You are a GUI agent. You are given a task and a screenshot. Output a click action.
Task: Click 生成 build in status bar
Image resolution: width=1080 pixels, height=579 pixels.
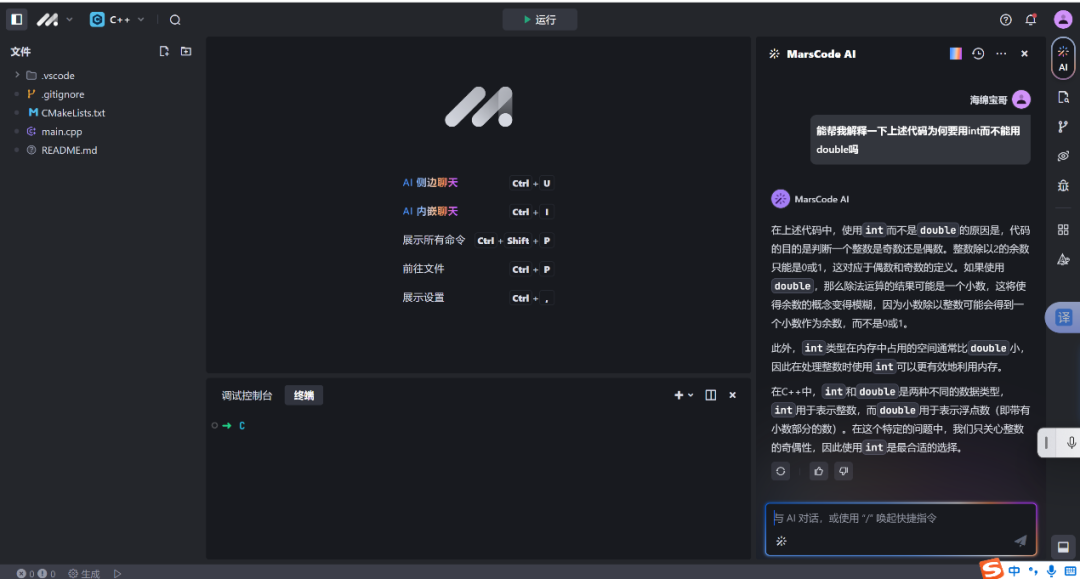84,573
